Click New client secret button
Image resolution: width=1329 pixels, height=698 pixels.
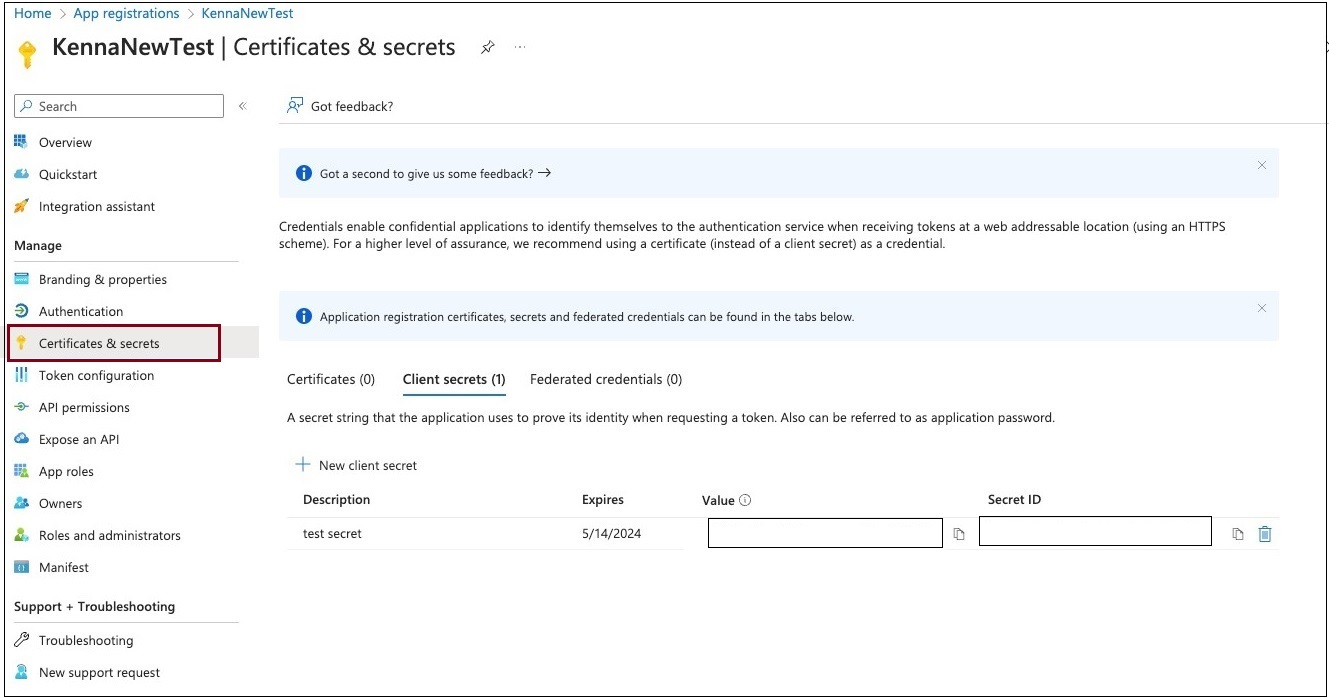coord(356,465)
